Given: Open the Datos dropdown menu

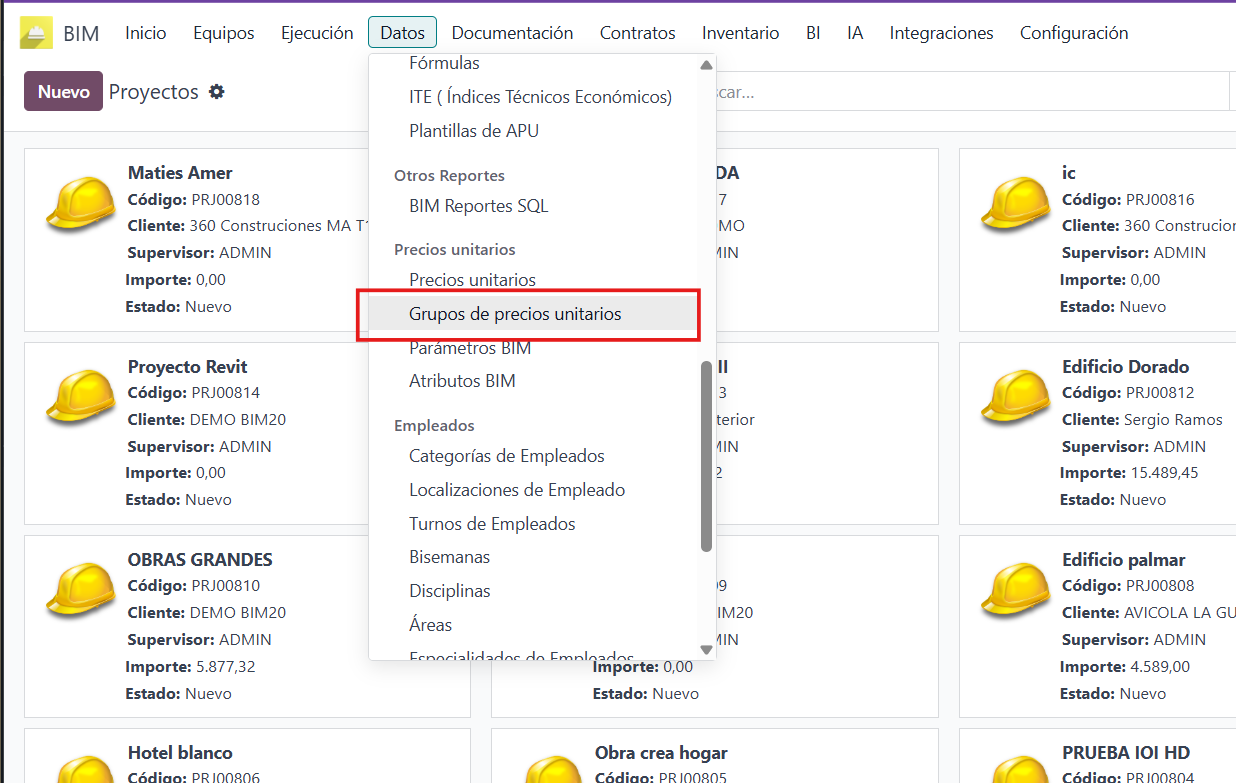Looking at the screenshot, I should point(402,31).
